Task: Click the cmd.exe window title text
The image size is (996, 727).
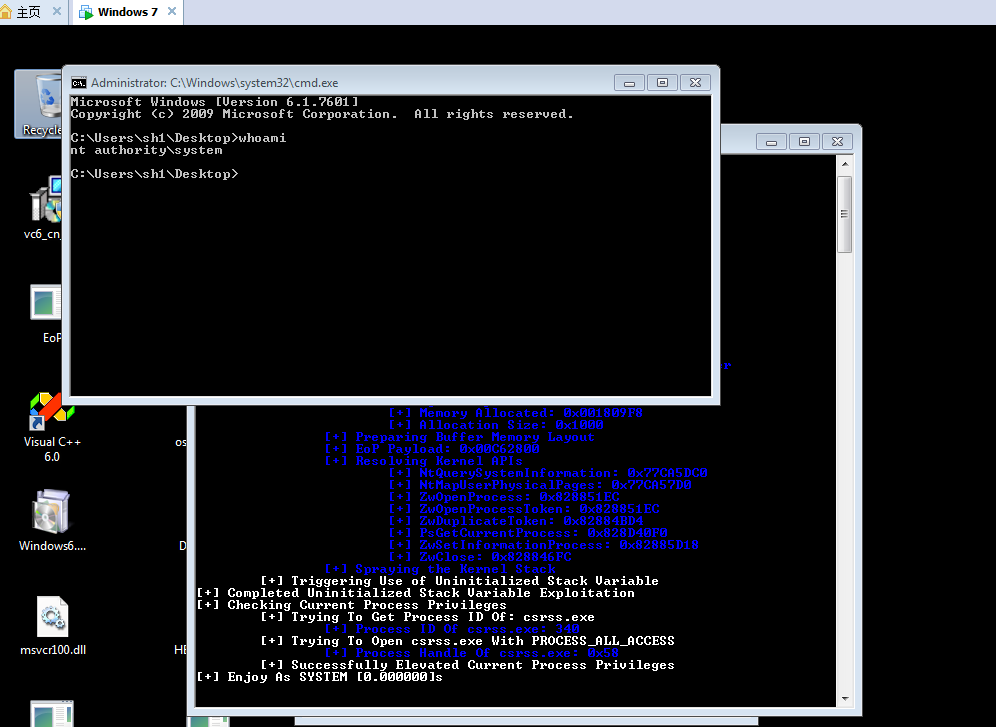Action: [215, 83]
